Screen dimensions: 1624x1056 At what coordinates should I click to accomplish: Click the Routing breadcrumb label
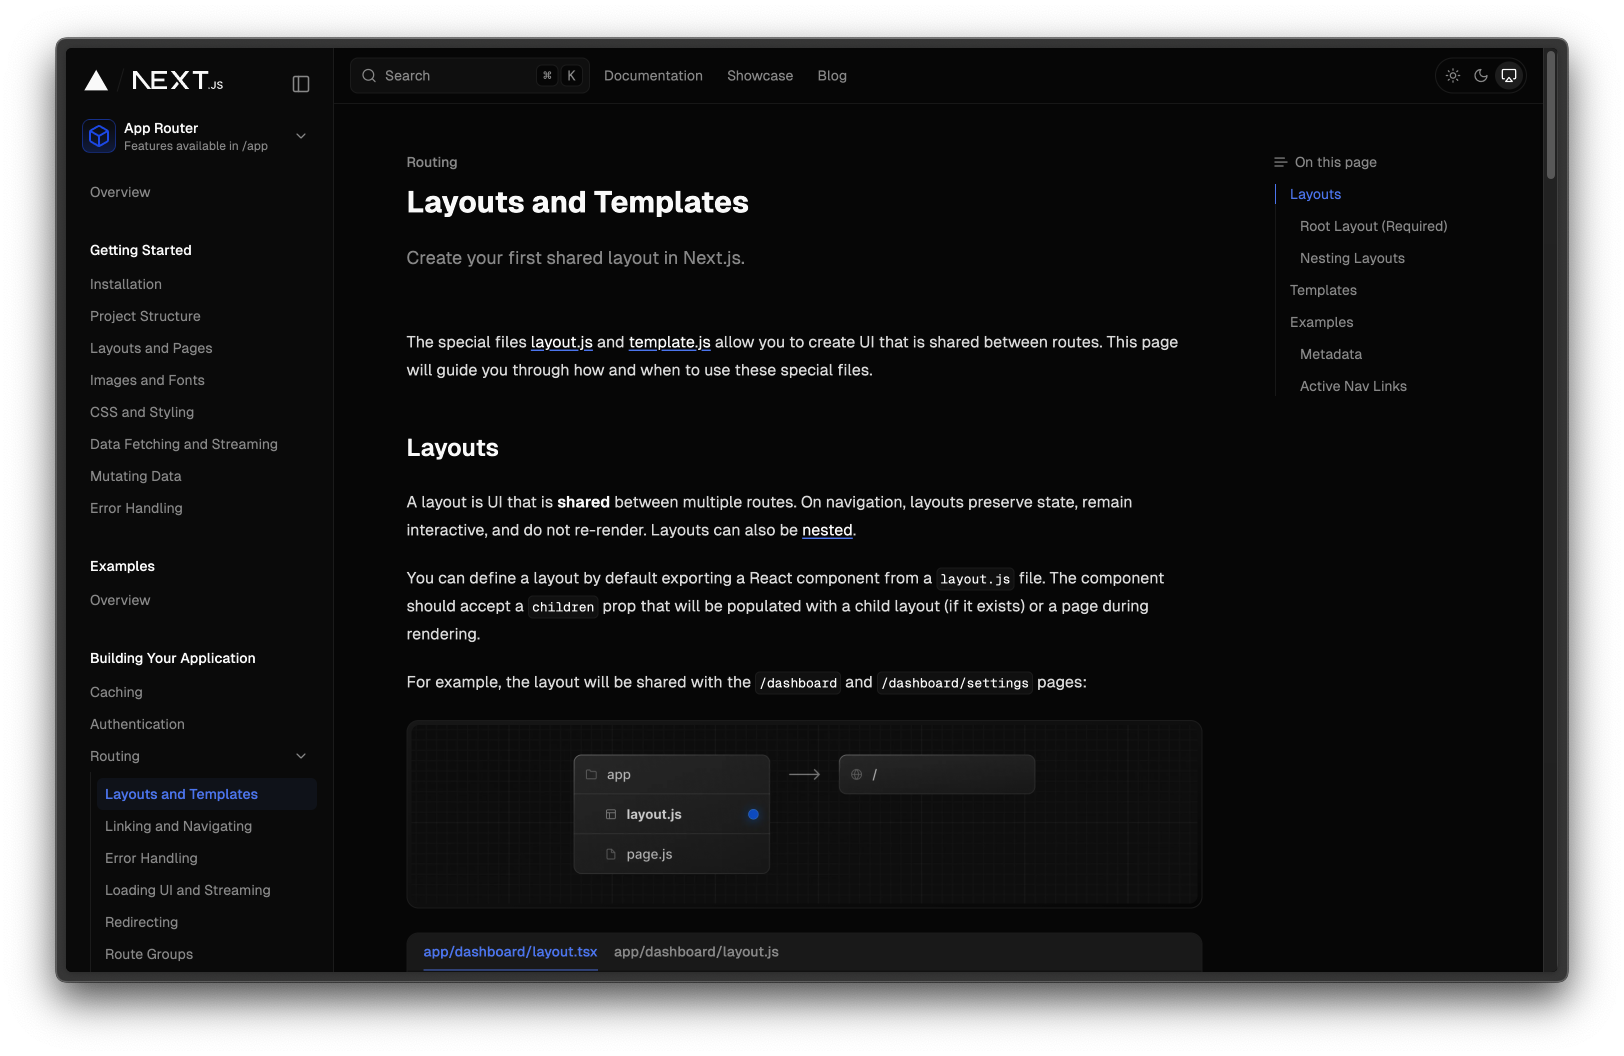(432, 162)
